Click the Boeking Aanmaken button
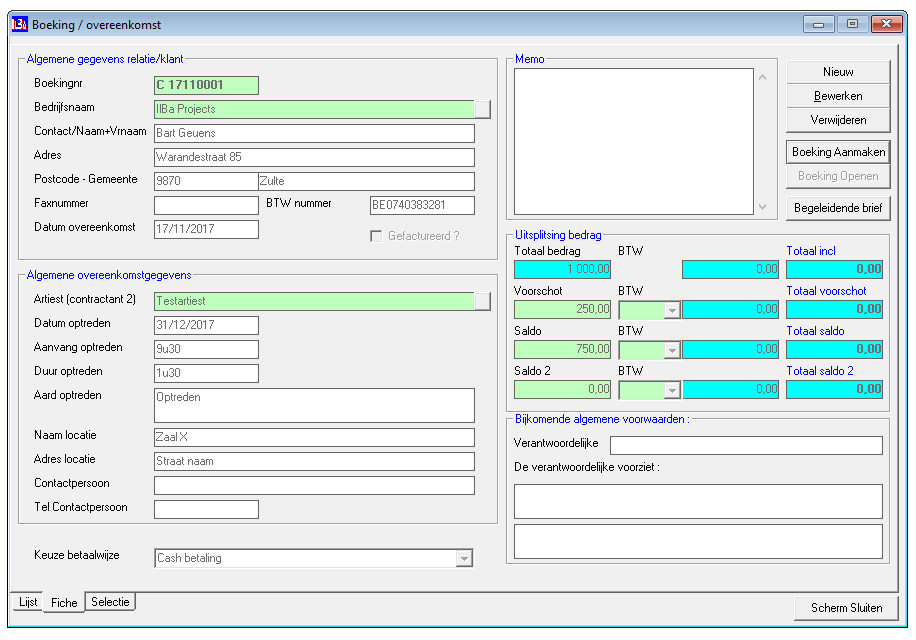 (838, 152)
